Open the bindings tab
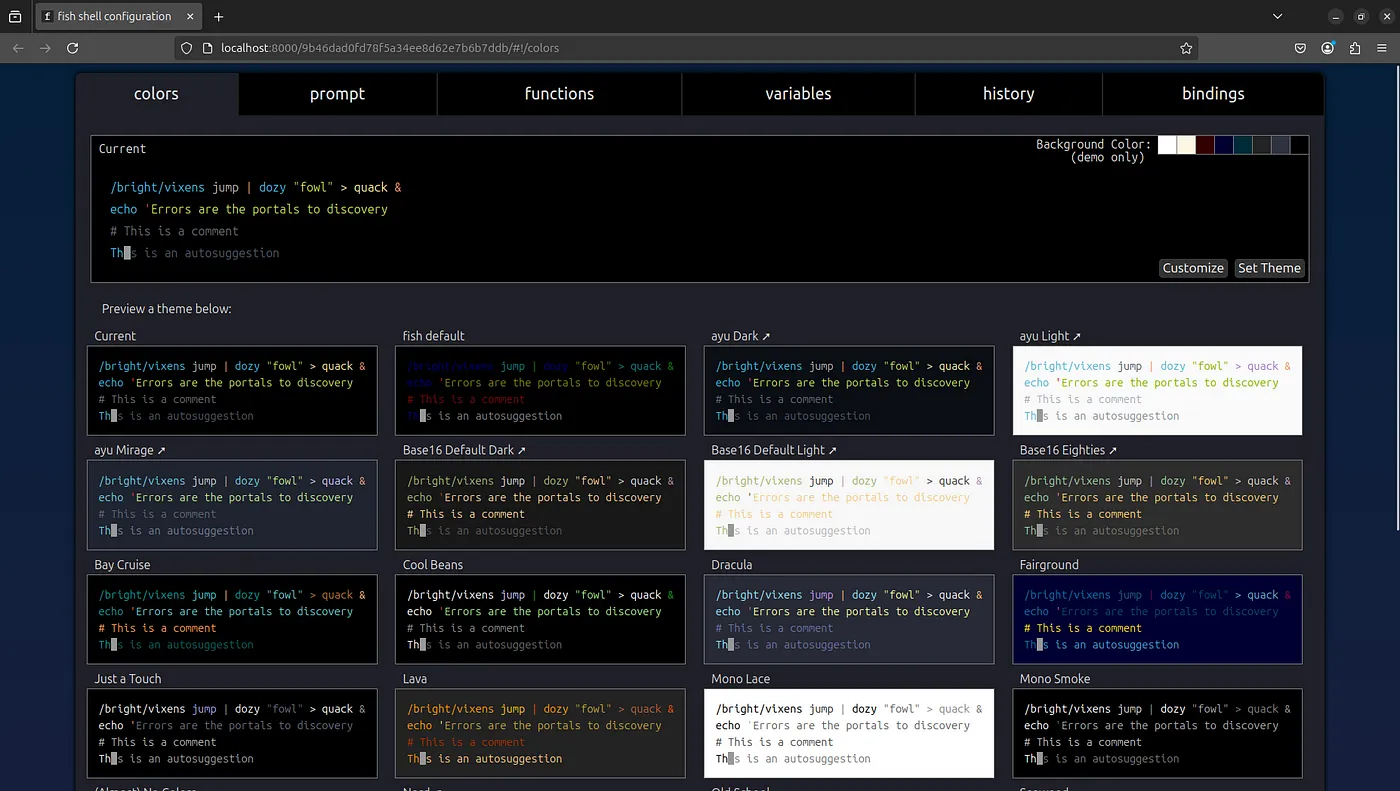 pos(1213,94)
